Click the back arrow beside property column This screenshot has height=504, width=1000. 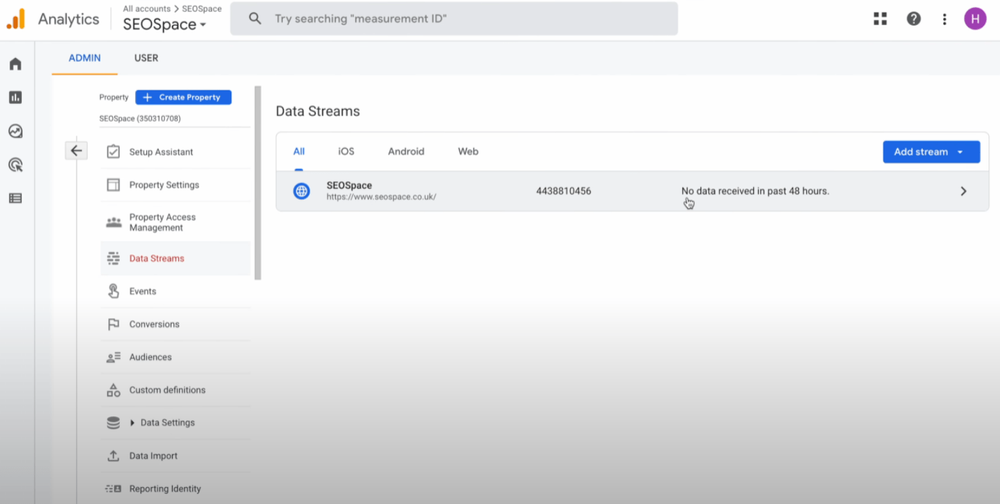click(x=77, y=151)
